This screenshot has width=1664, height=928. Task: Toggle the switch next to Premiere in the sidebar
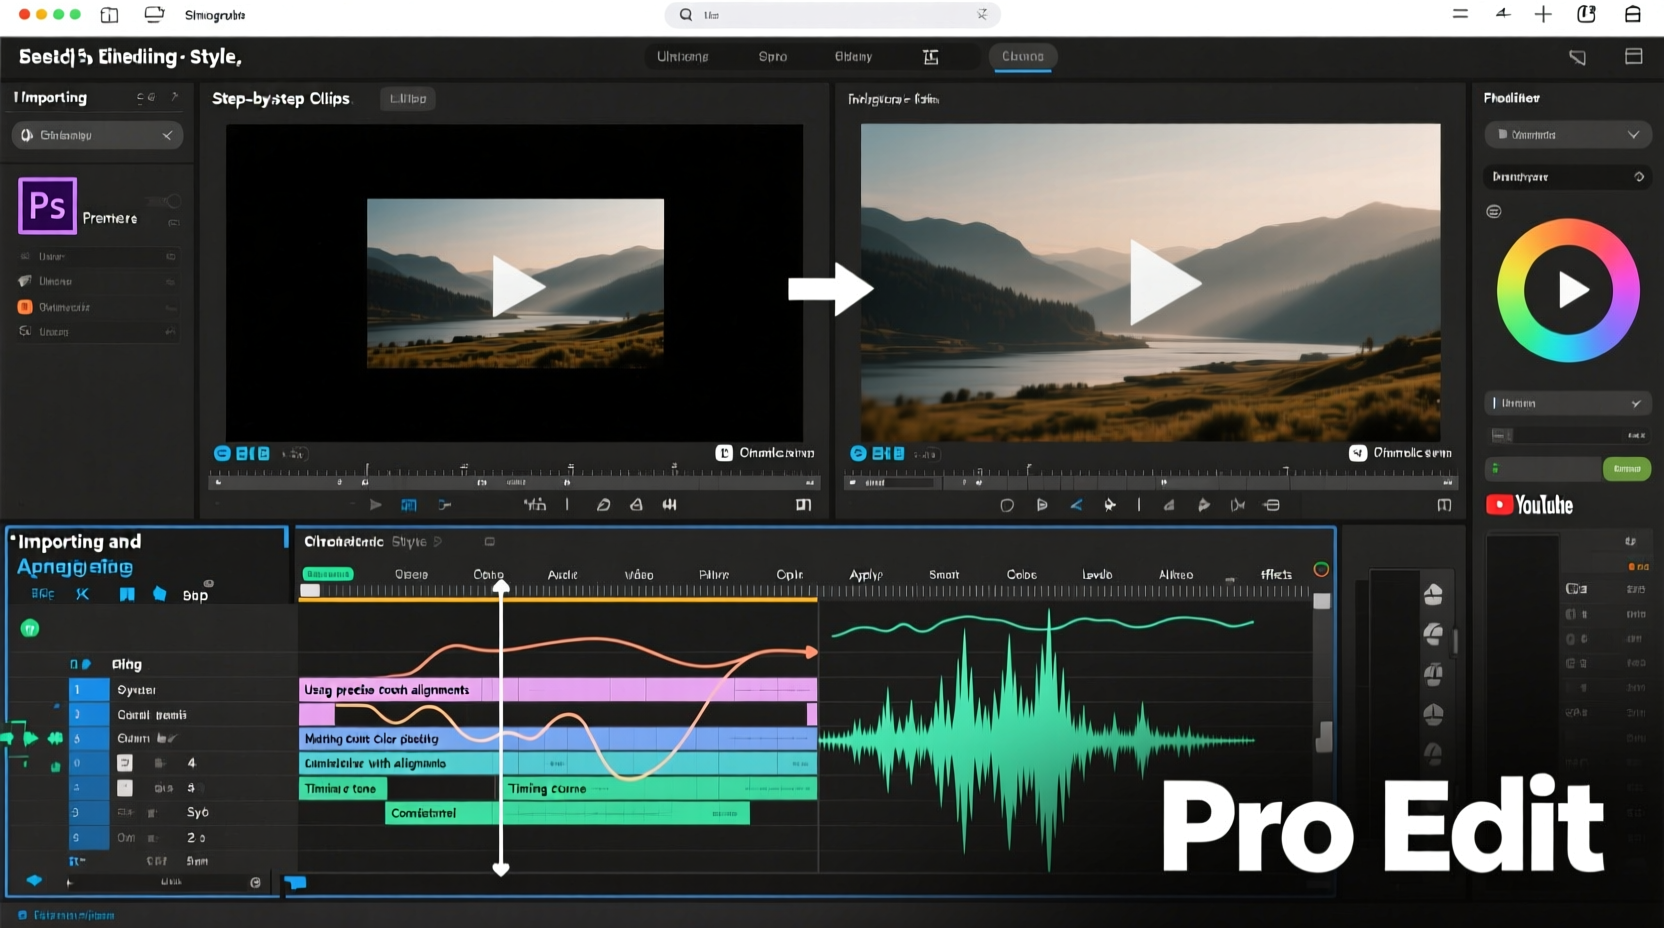[x=166, y=201]
